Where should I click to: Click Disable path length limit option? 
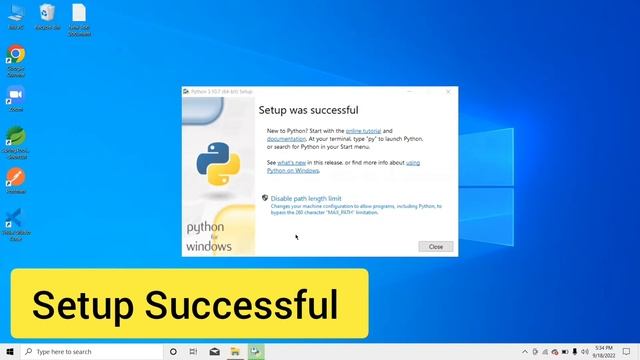tap(306, 198)
